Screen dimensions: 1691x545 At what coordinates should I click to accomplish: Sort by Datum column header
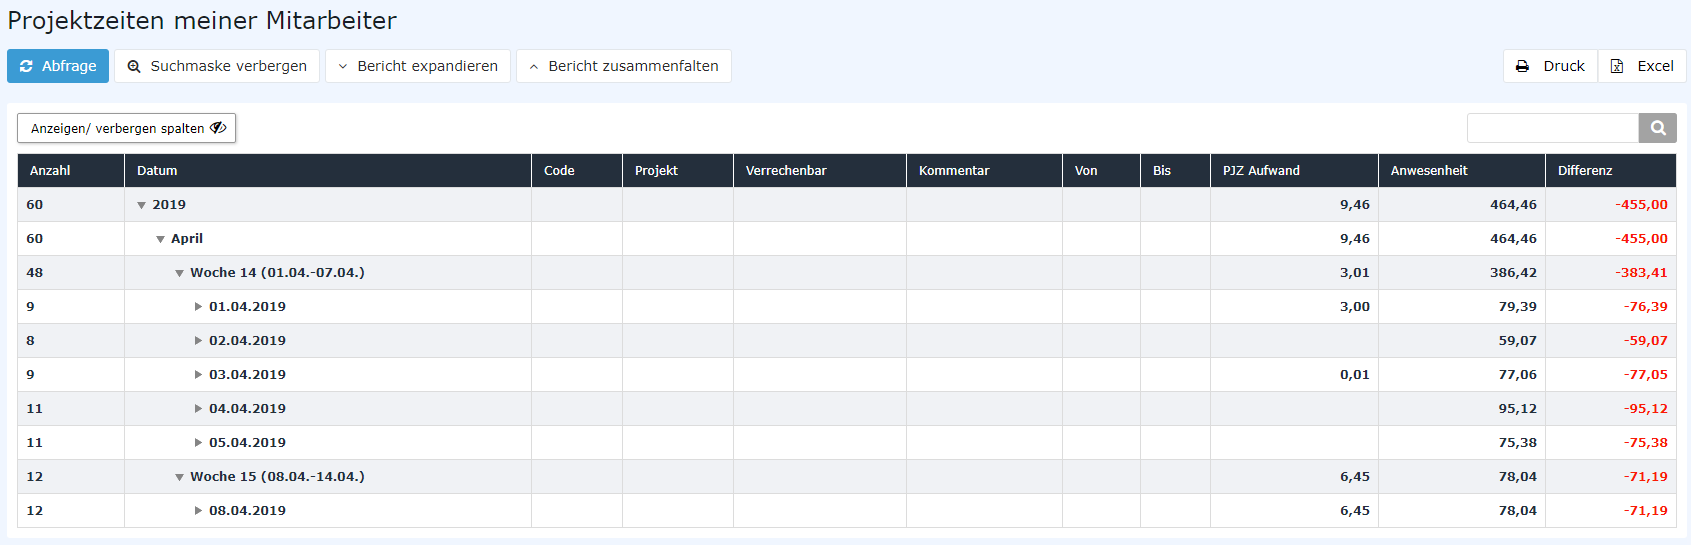[x=328, y=171]
